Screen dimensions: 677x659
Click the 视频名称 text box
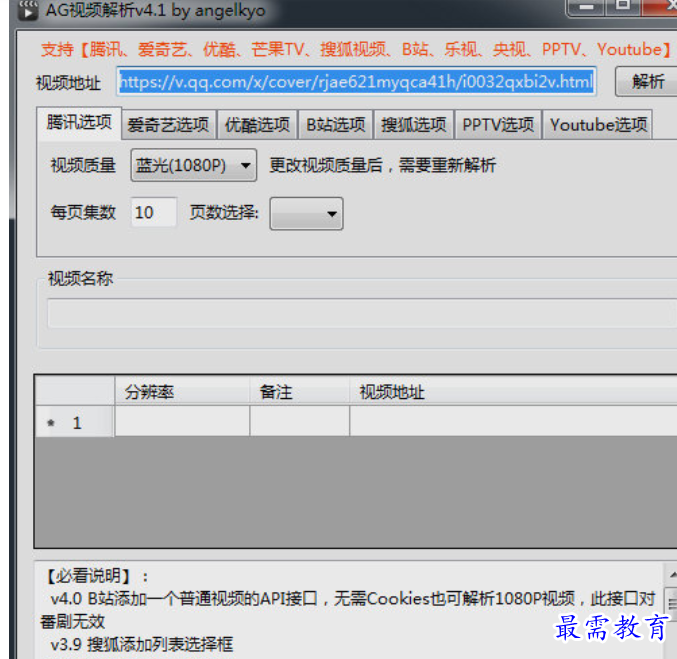pos(362,313)
